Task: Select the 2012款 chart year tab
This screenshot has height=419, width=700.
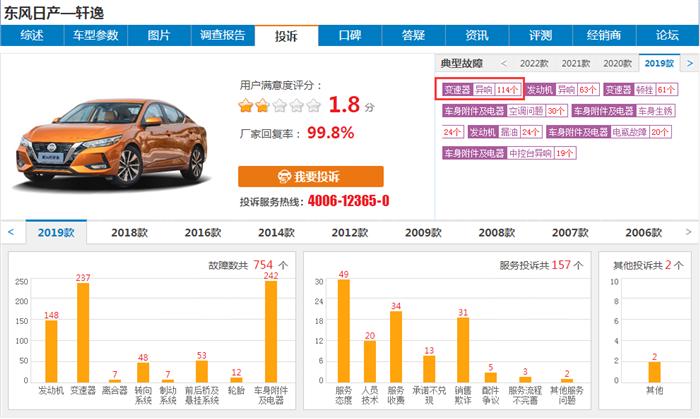Action: (350, 232)
